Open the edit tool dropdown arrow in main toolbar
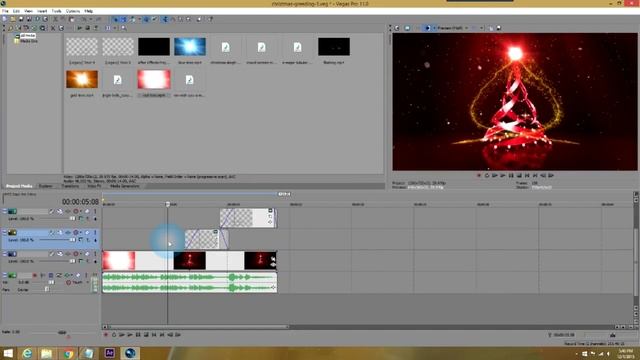640x360 pixels. click(139, 19)
